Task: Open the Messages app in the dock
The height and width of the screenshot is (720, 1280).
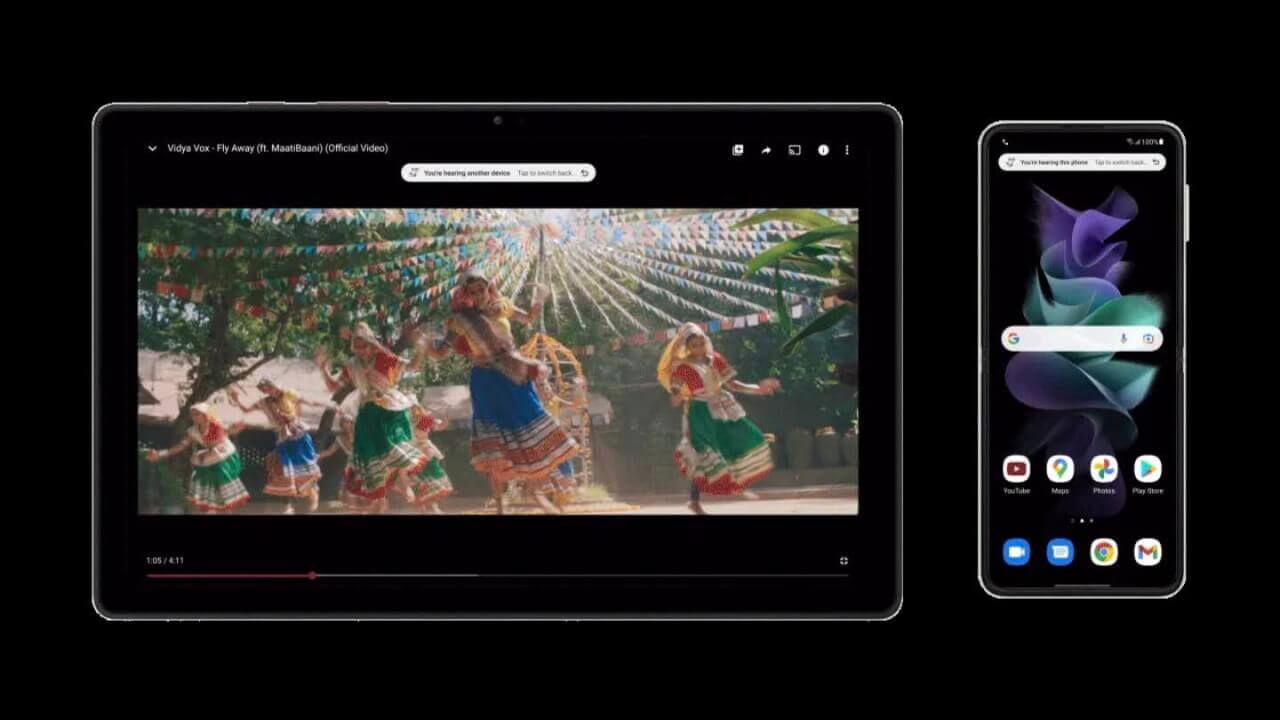Action: (1060, 552)
